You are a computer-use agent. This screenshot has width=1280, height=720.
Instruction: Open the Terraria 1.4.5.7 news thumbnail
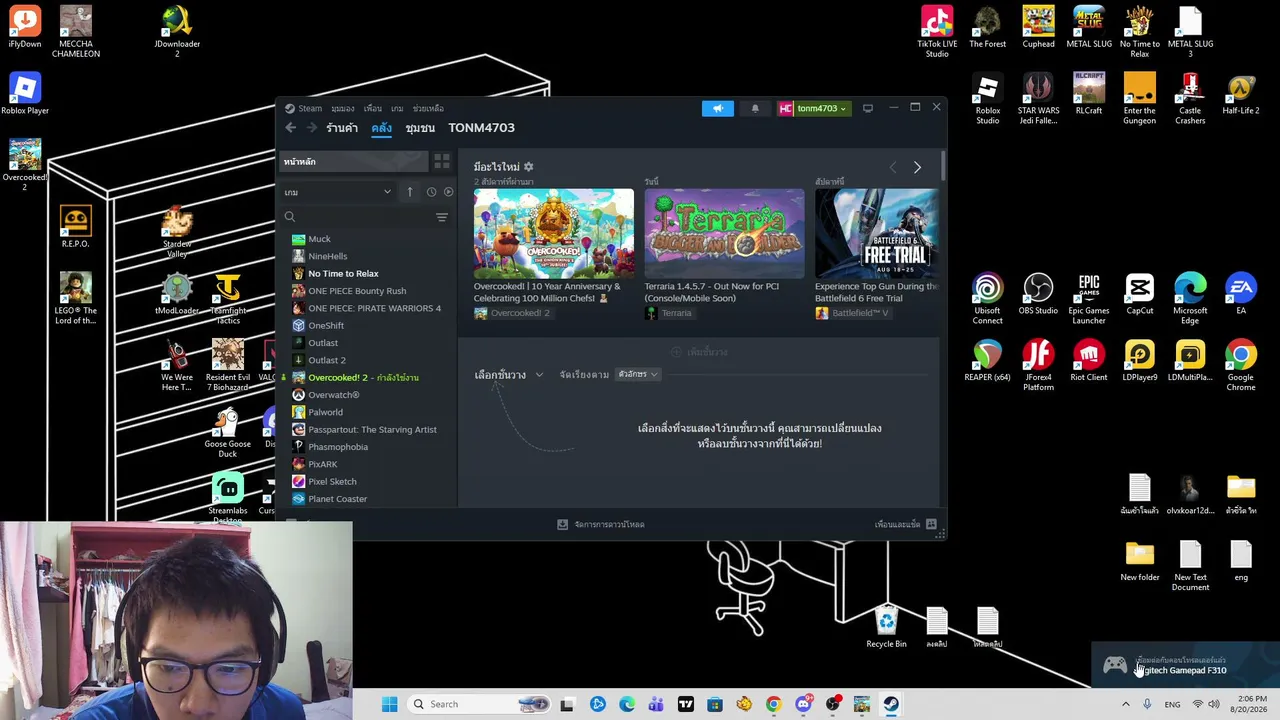724,233
